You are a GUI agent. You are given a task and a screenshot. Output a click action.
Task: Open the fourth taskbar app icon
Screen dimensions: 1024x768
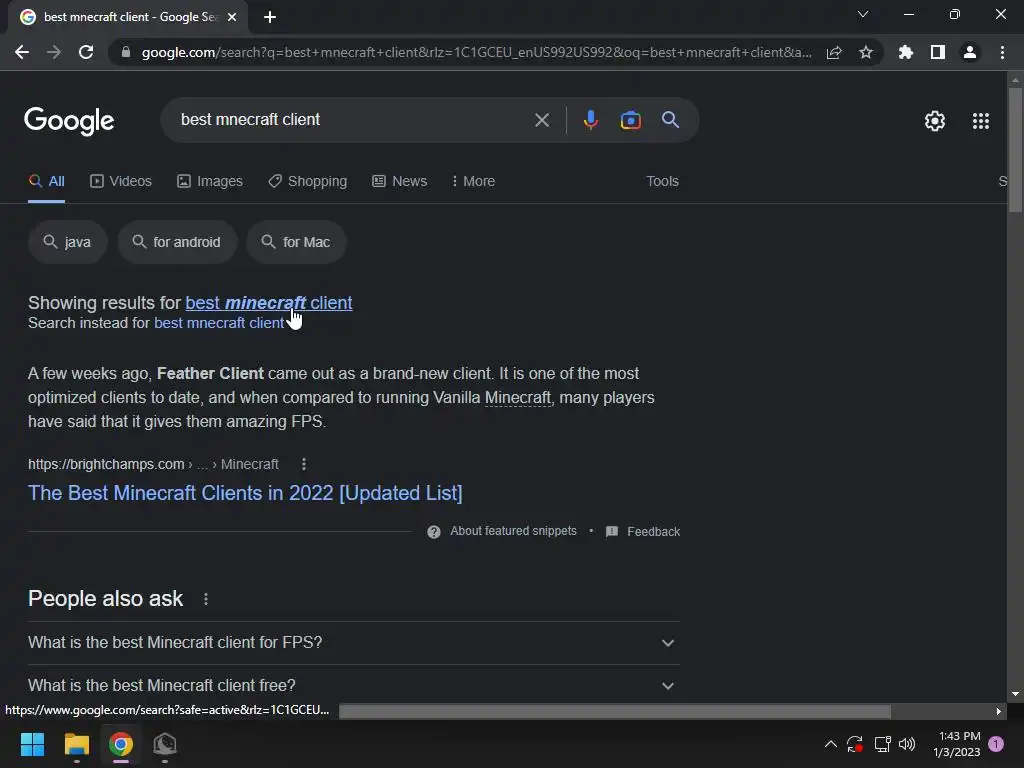pos(165,744)
